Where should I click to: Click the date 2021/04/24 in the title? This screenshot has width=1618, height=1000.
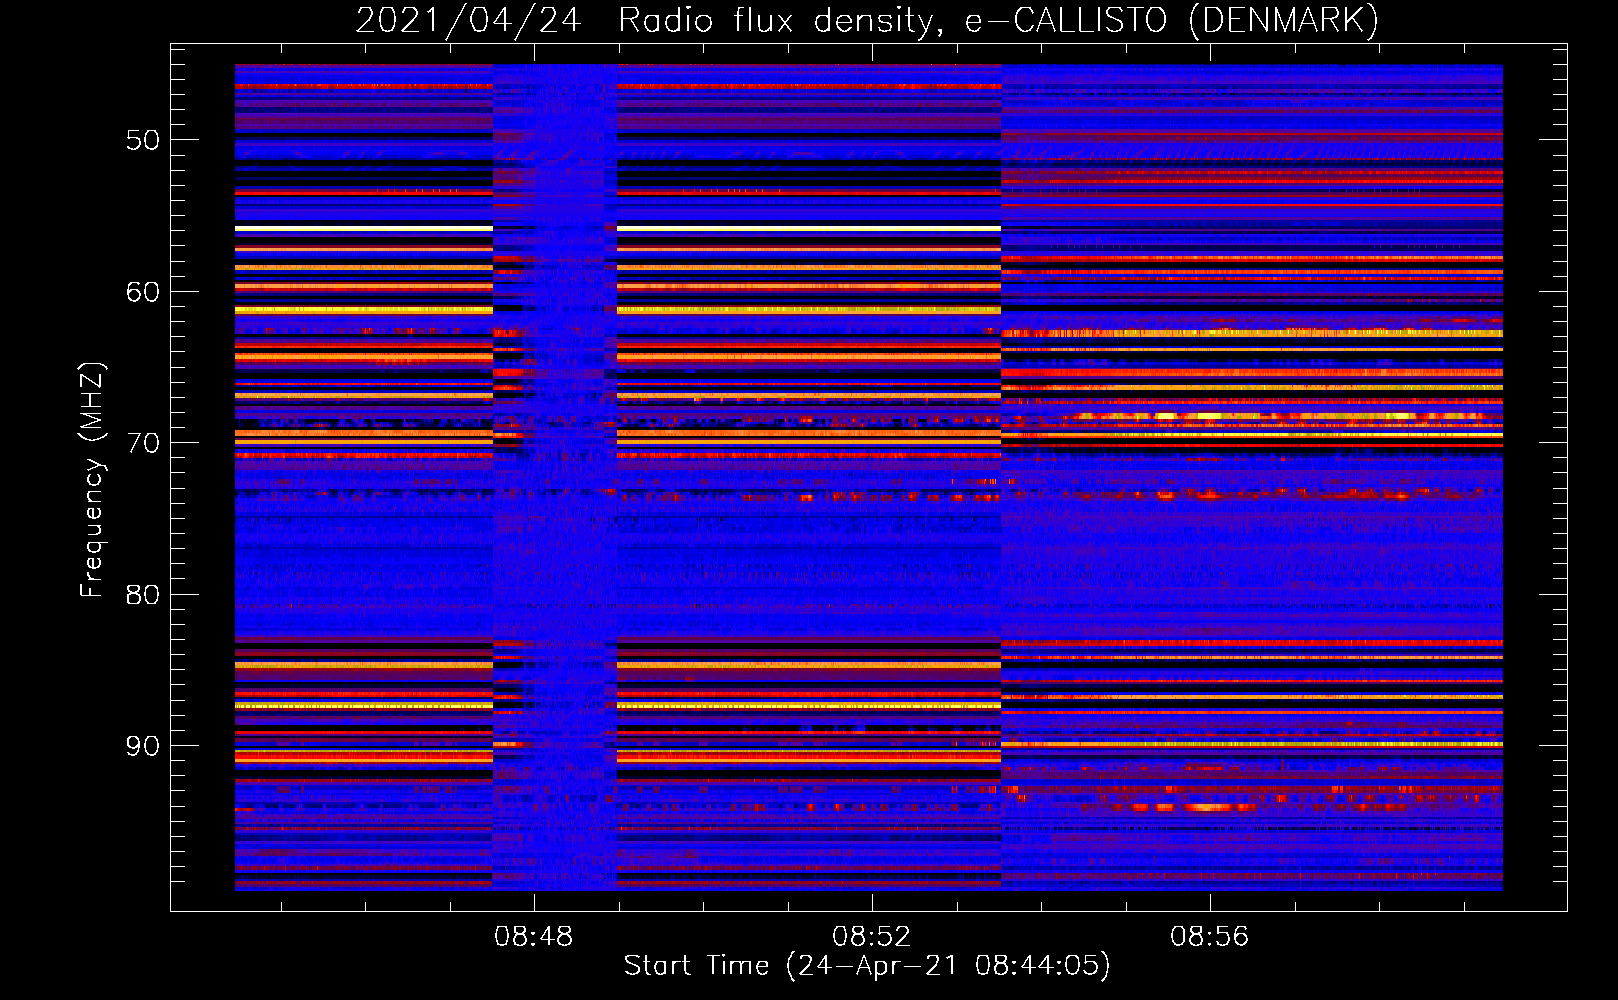(468, 20)
